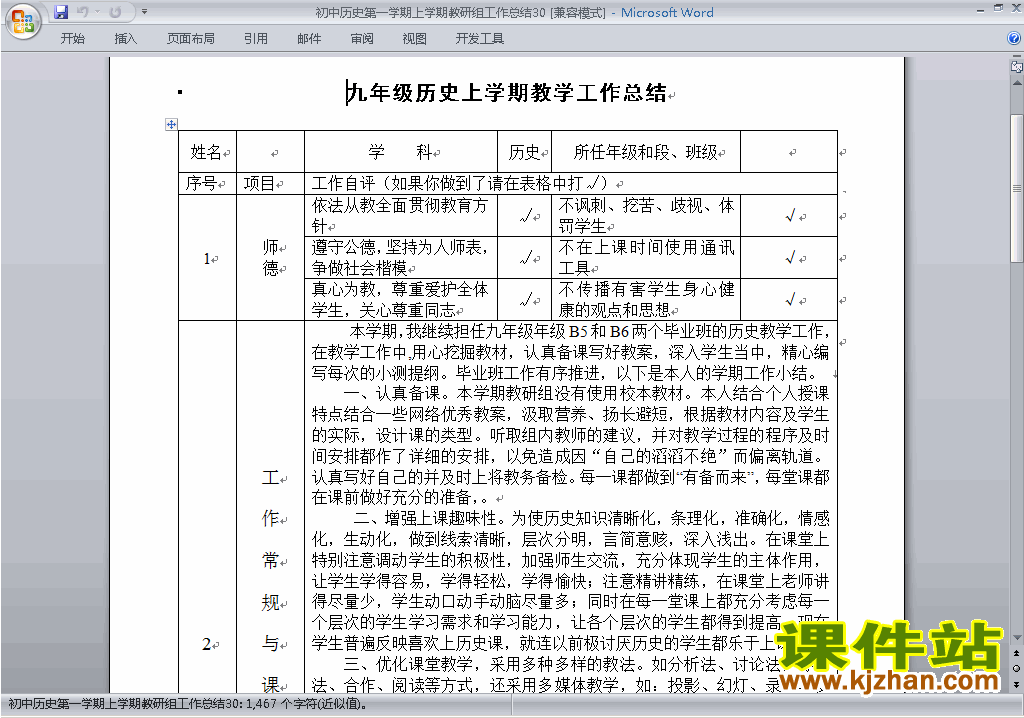
Task: Click the Next Page double-arrow button
Action: pyautogui.click(x=1017, y=685)
